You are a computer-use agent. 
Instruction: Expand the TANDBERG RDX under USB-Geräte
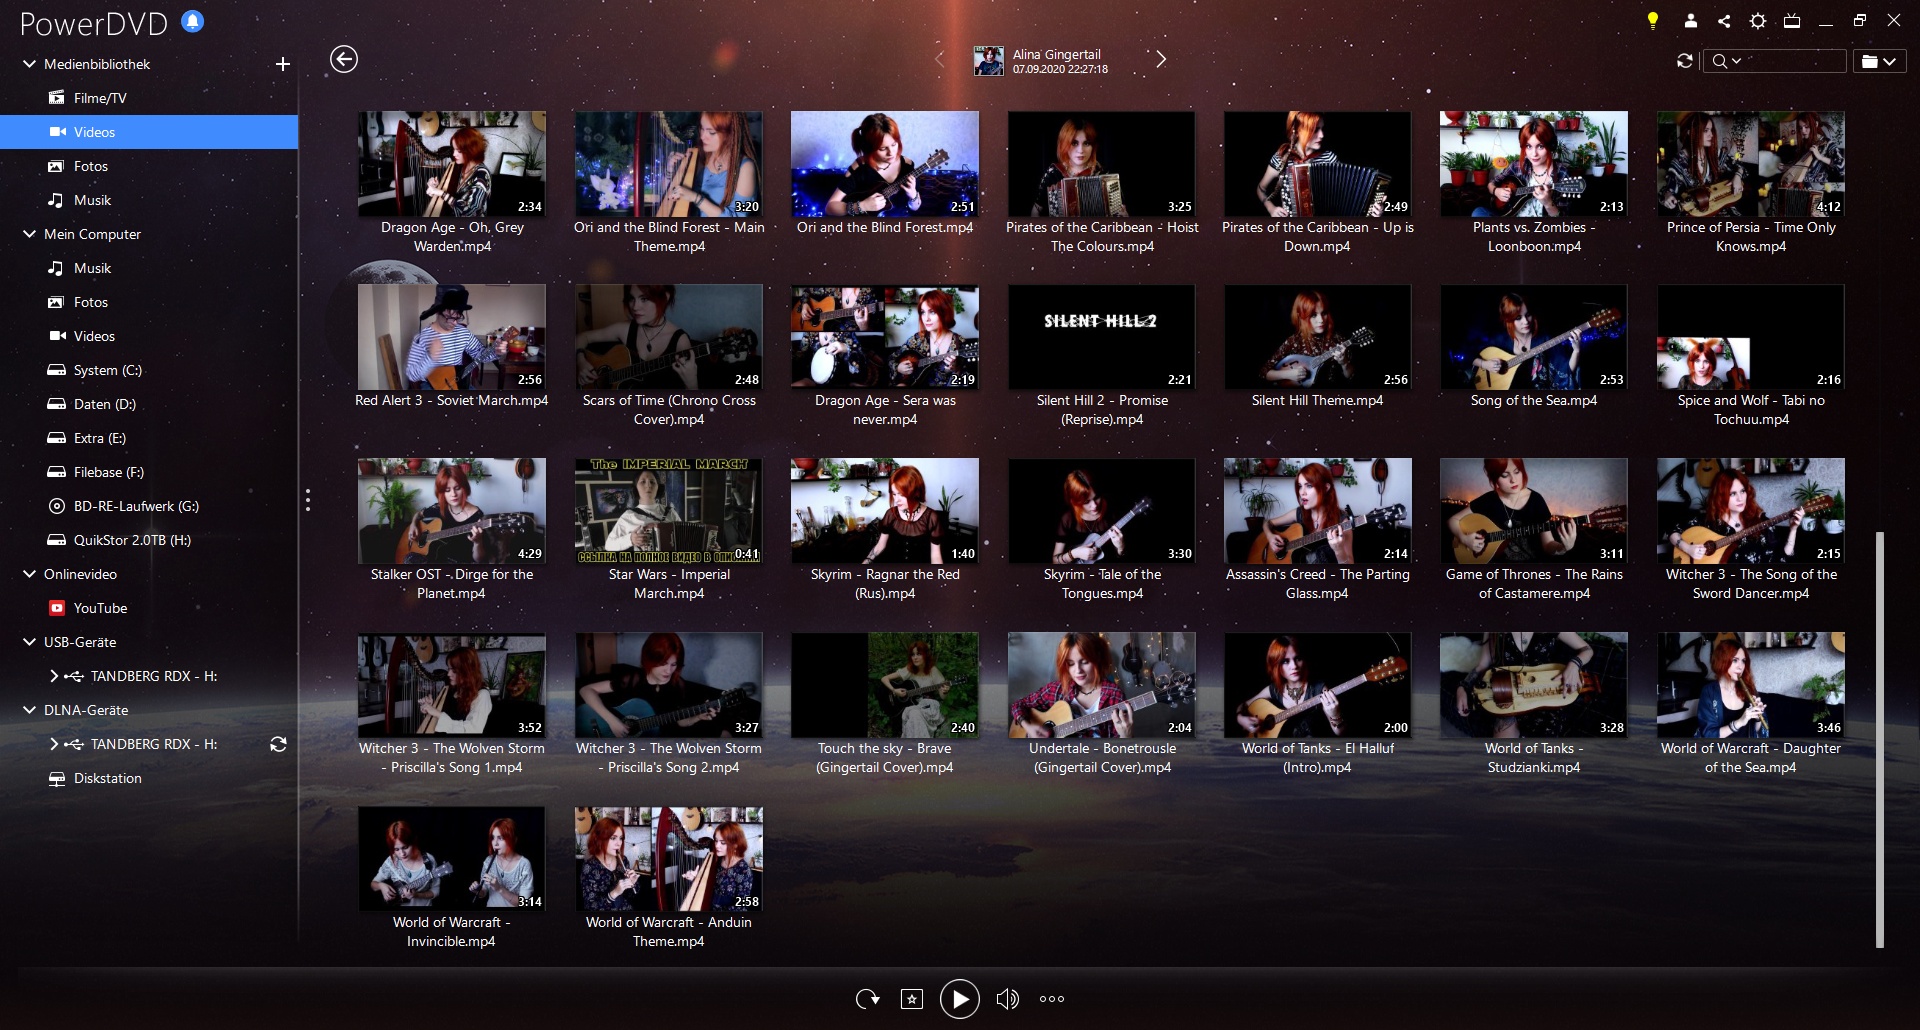coord(54,676)
